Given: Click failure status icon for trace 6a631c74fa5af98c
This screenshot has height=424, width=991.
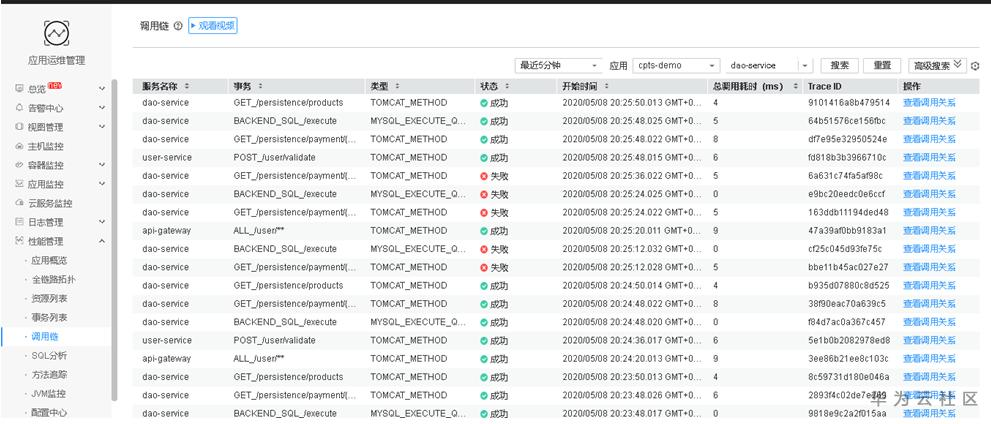Looking at the screenshot, I should 483,176.
